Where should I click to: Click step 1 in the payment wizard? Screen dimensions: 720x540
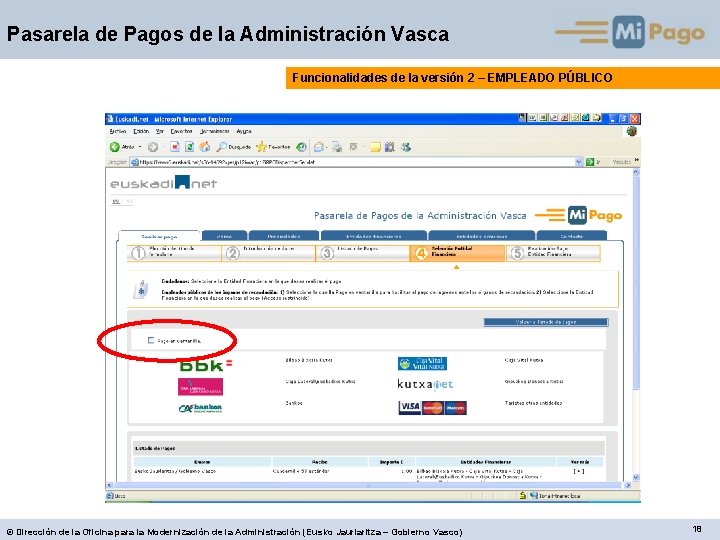pyautogui.click(x=174, y=253)
